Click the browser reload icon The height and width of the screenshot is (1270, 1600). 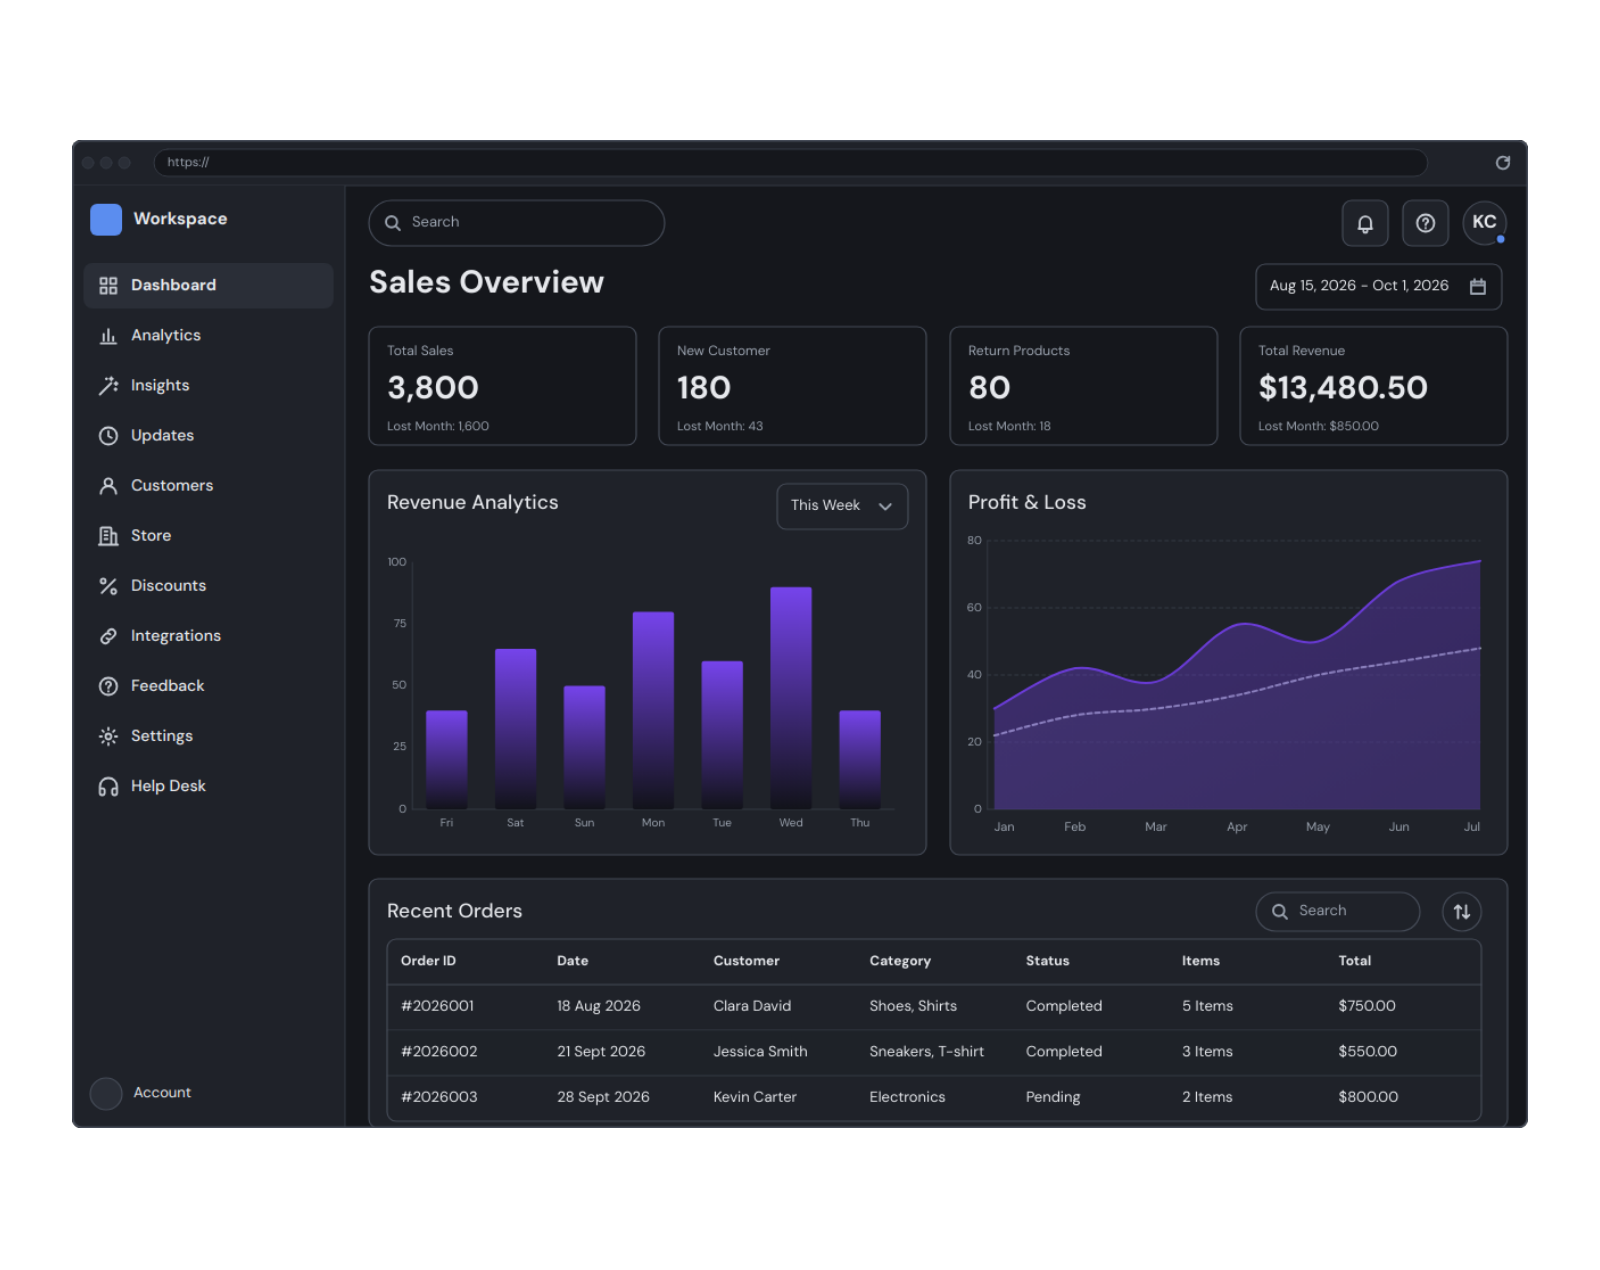click(x=1502, y=162)
